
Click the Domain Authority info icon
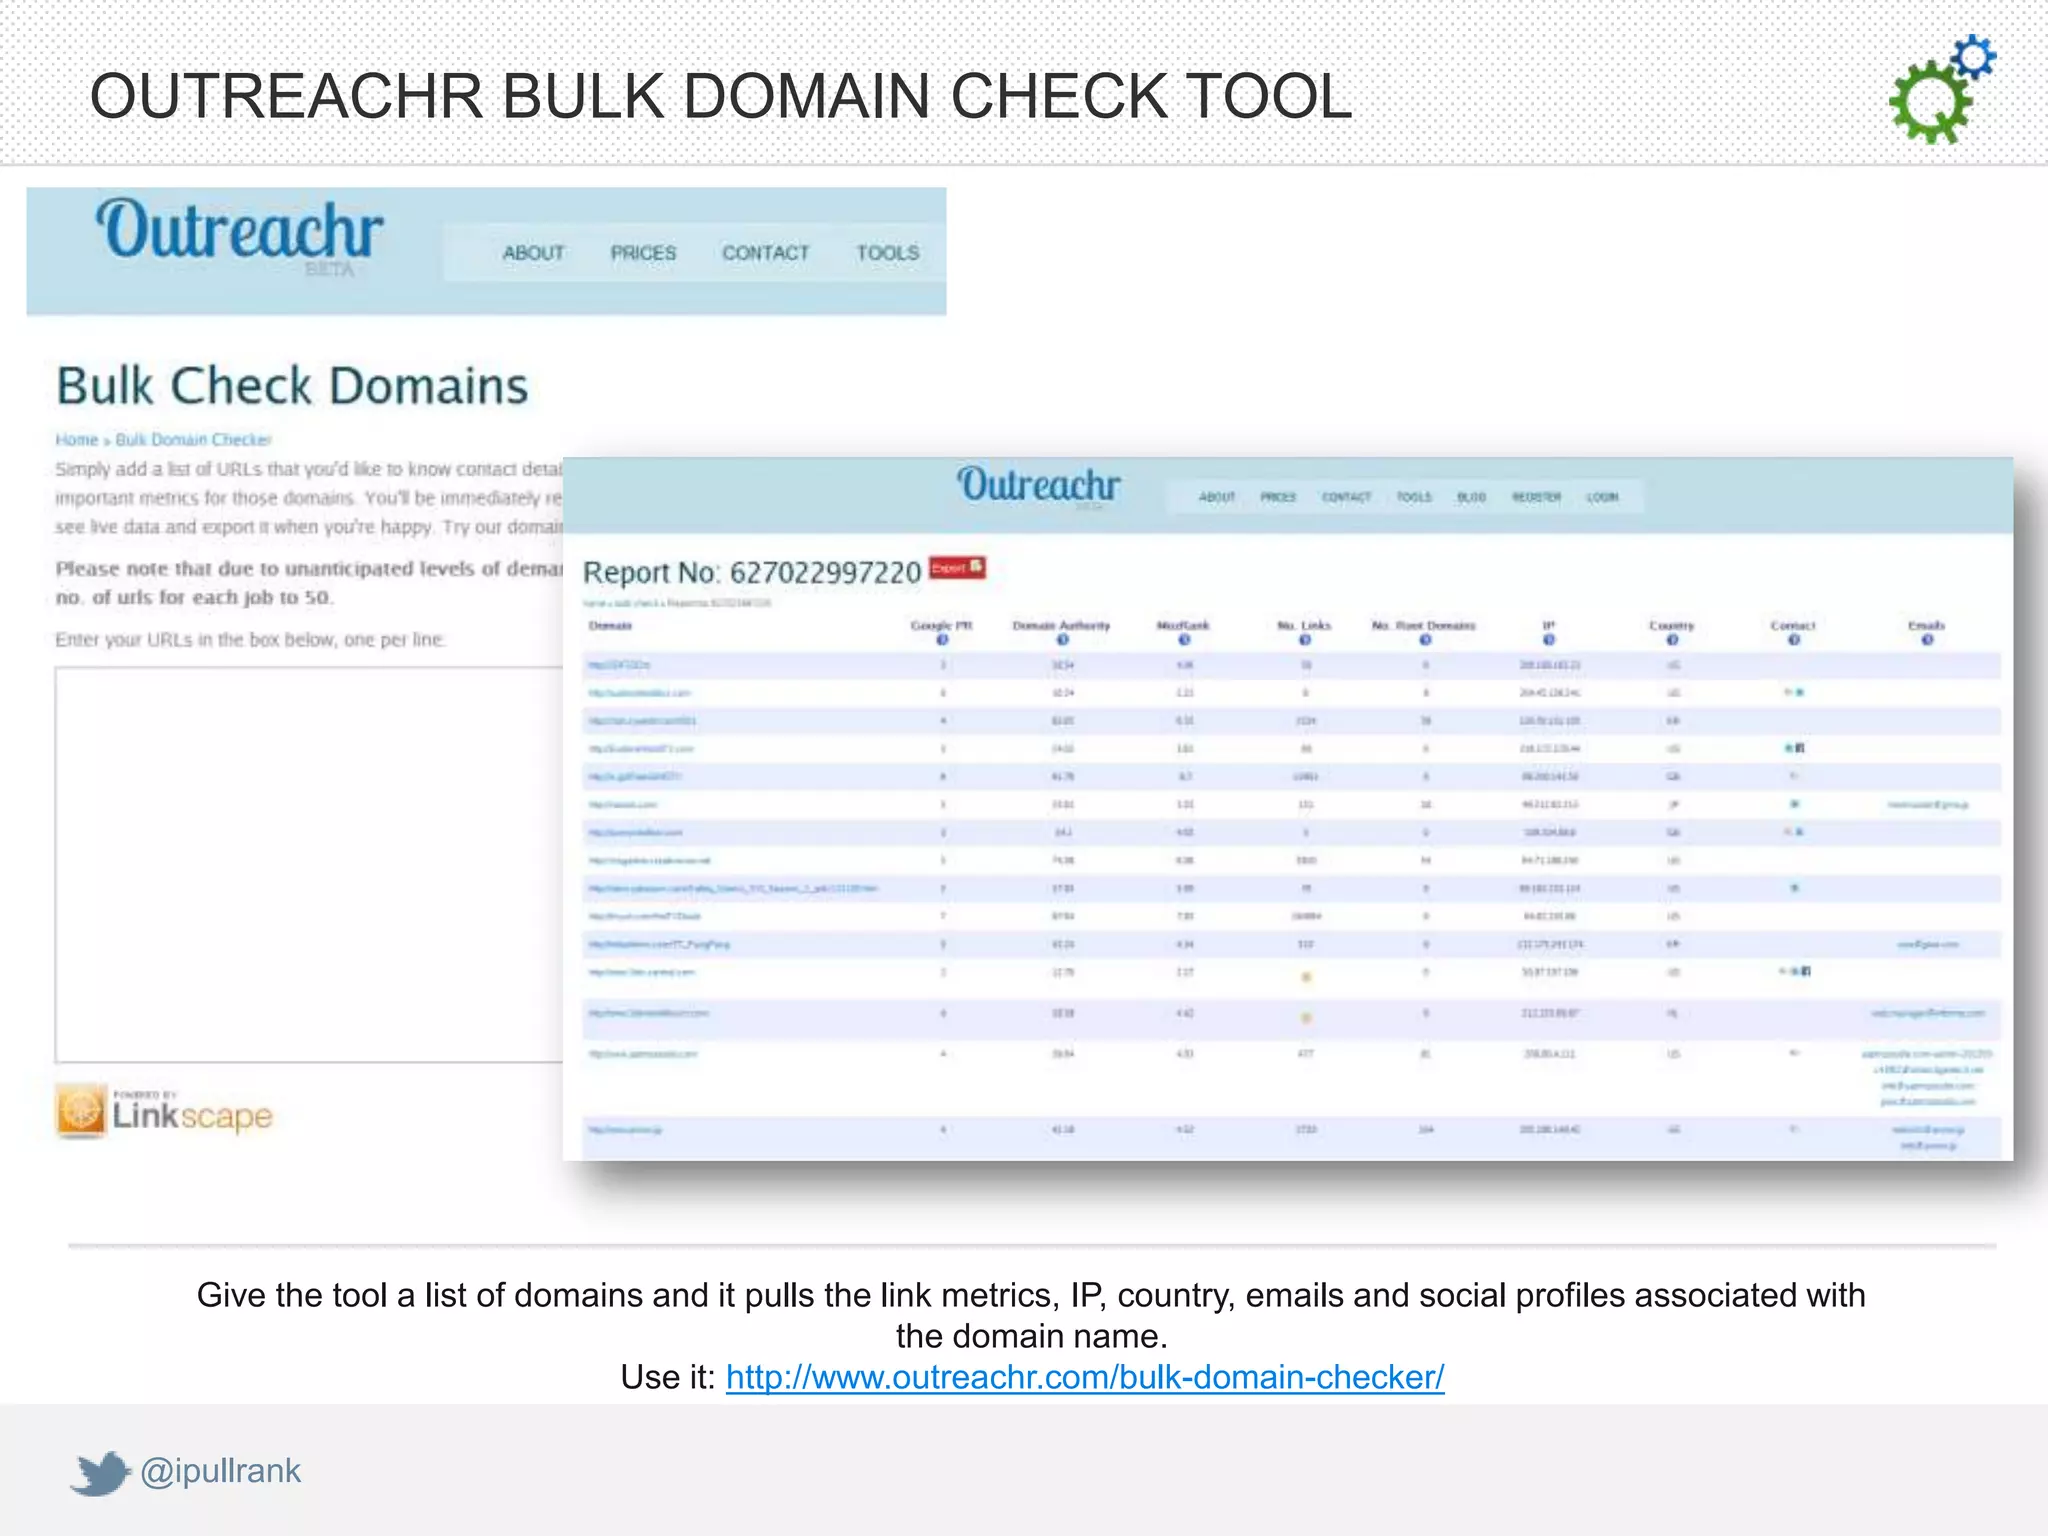(x=1062, y=640)
